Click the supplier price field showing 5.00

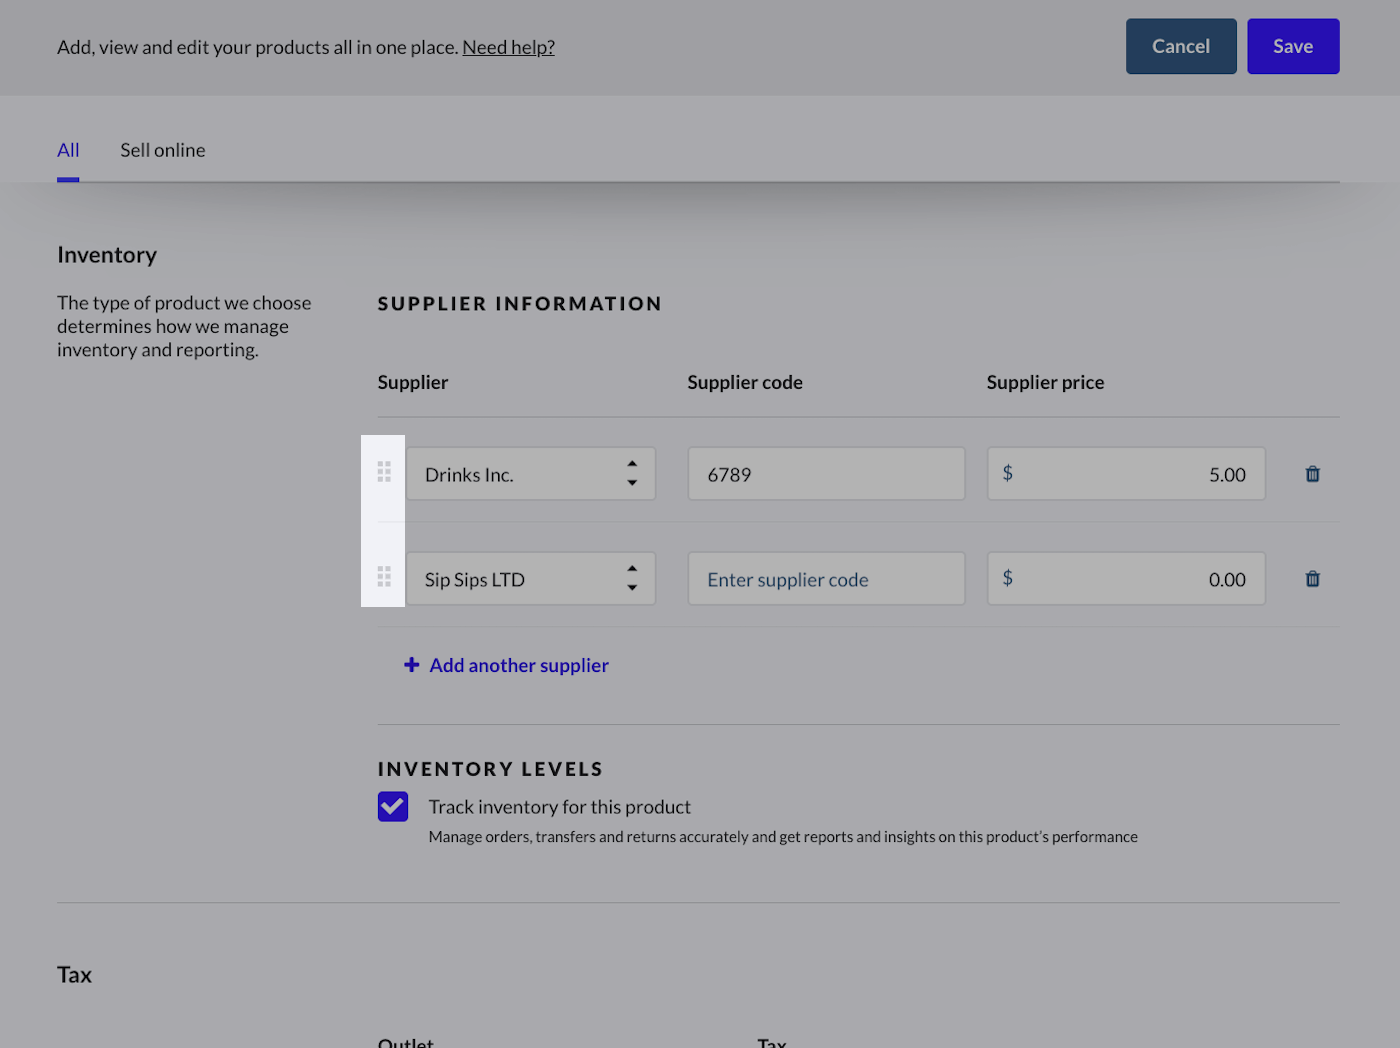click(x=1140, y=474)
